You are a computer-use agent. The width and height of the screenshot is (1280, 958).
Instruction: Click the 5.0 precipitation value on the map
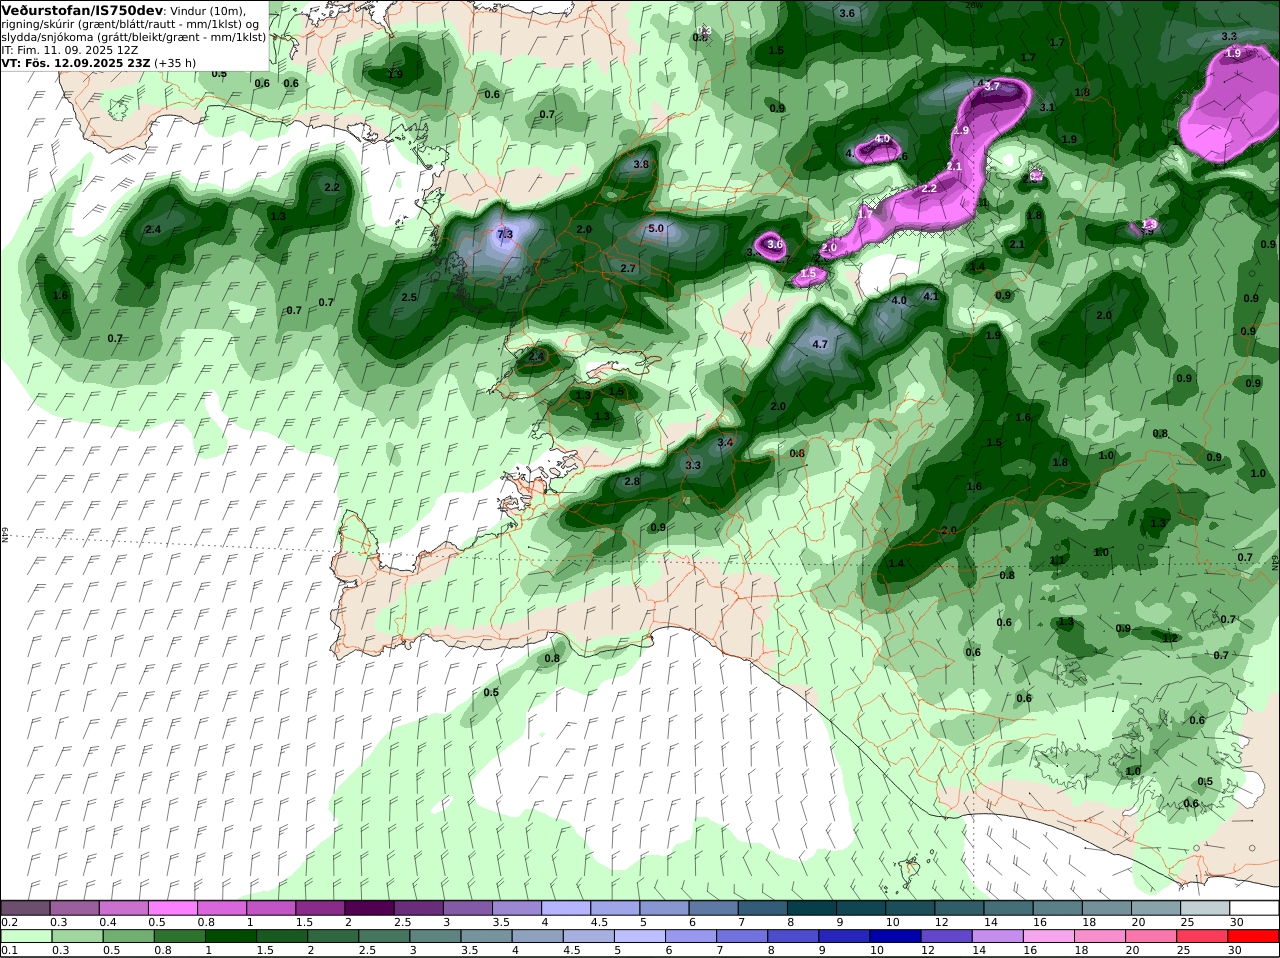656,228
